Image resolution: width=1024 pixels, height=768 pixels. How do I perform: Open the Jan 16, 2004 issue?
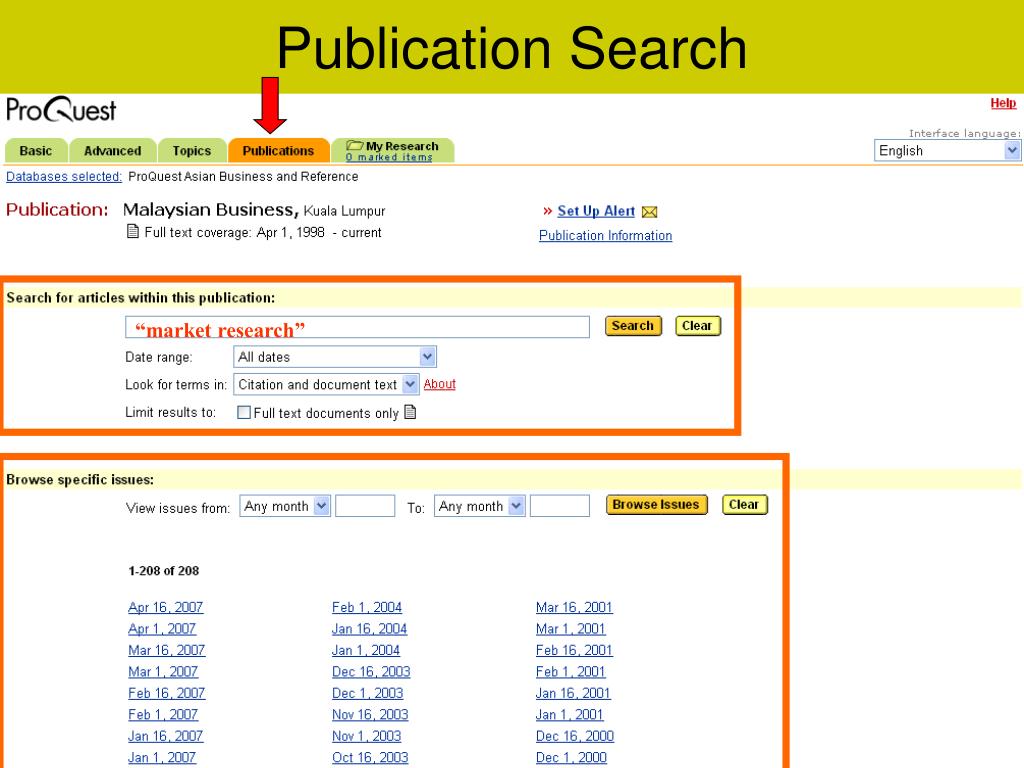(370, 629)
